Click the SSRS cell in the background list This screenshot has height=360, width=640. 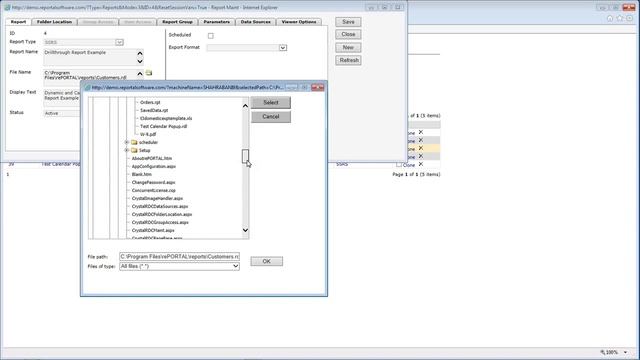click(x=342, y=164)
